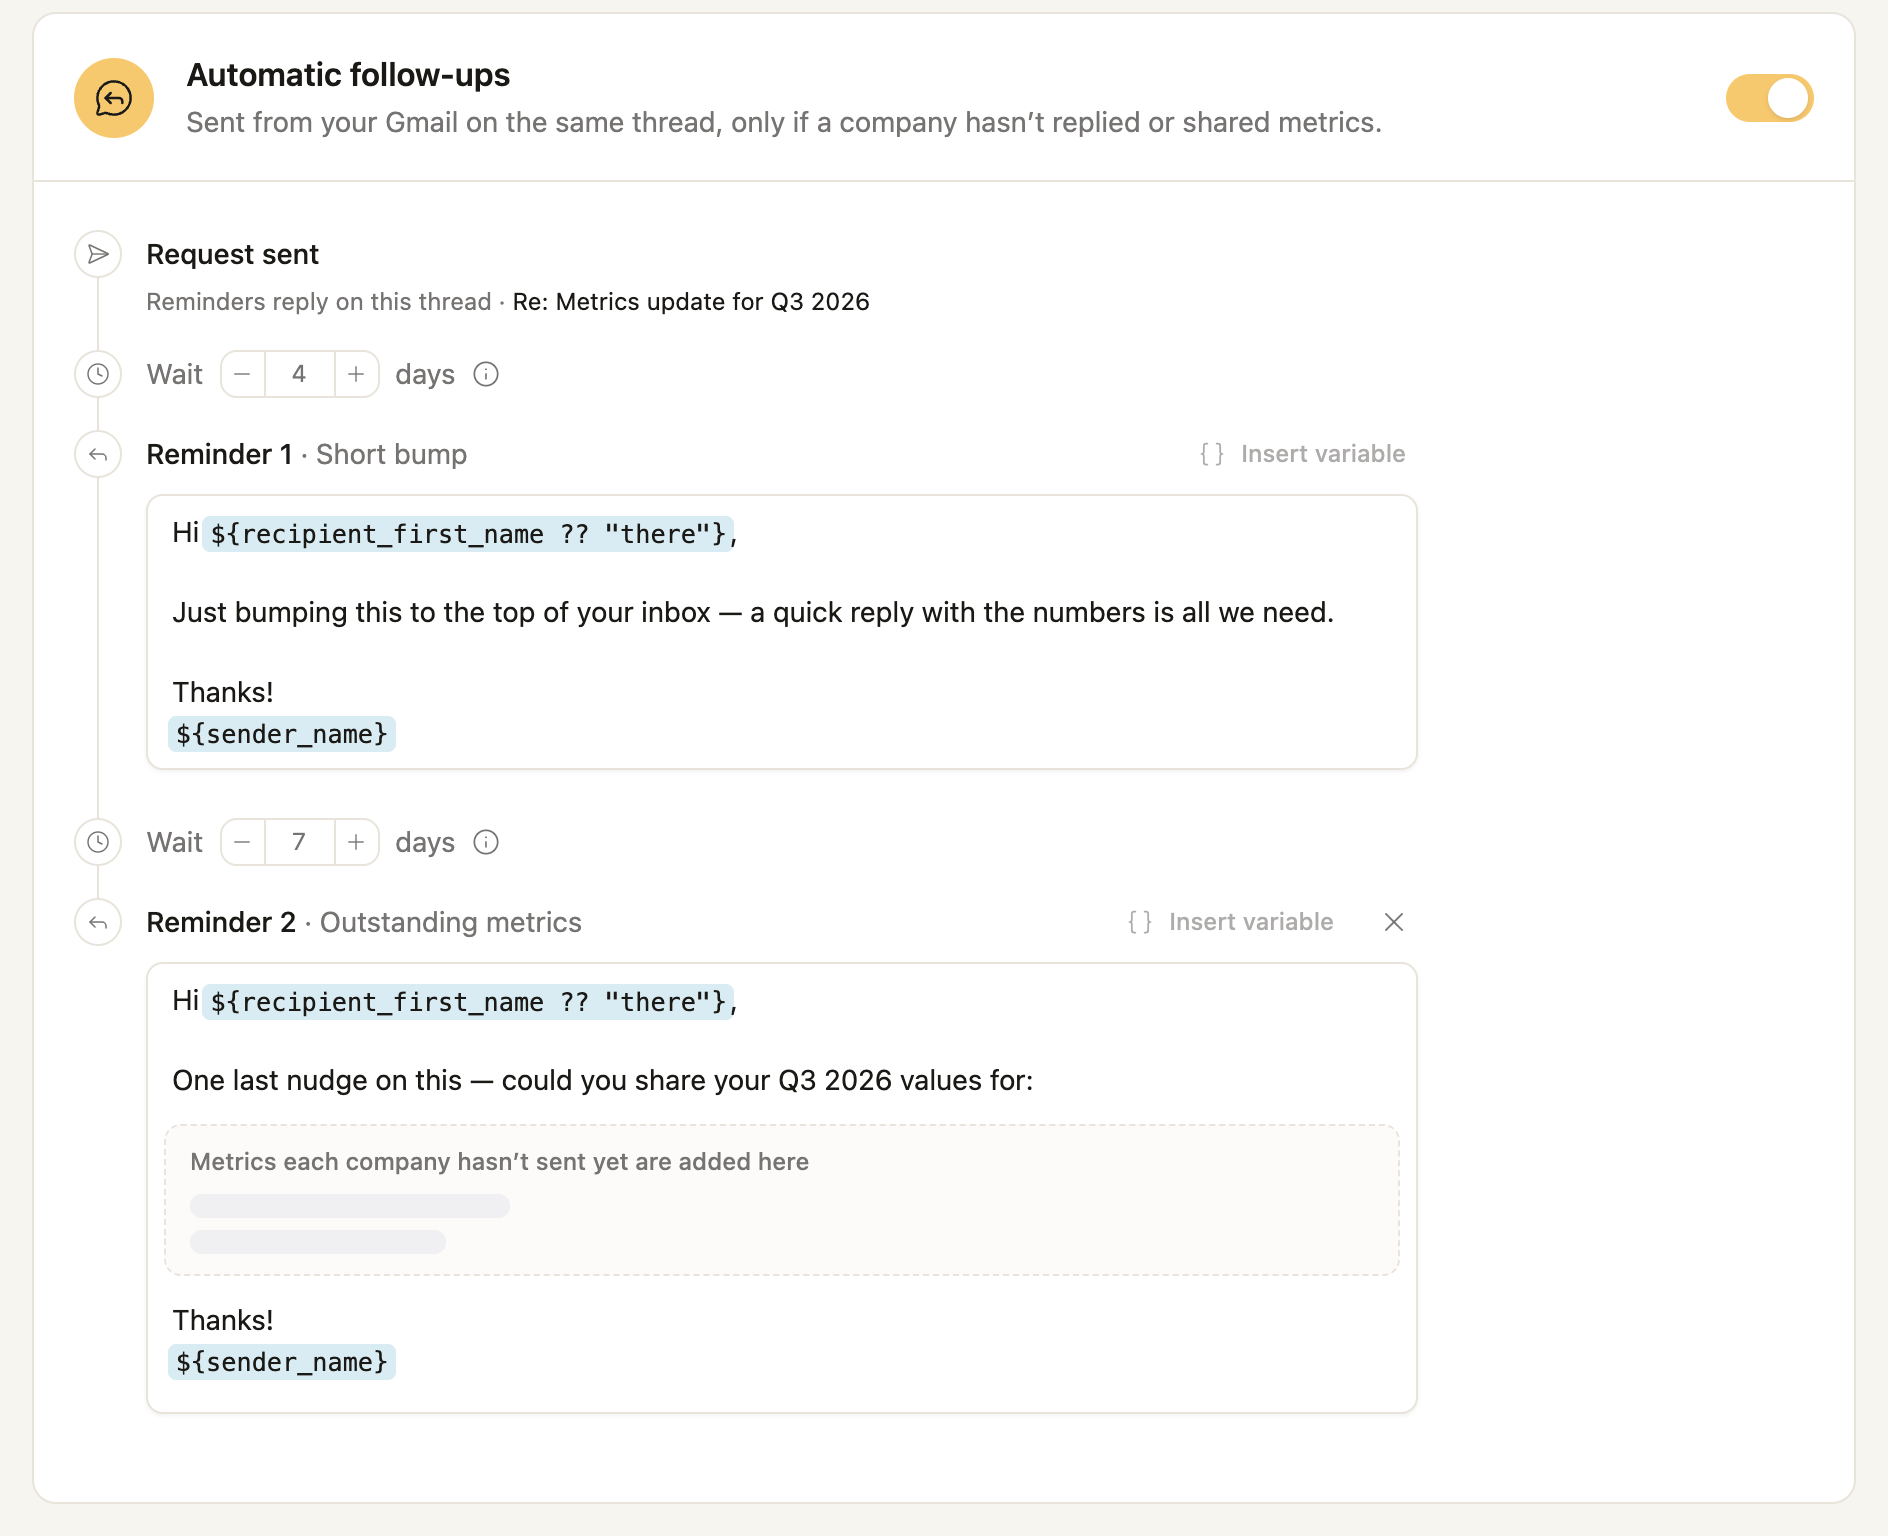Remove Reminder 2 with the X
The height and width of the screenshot is (1536, 1888).
(x=1394, y=922)
